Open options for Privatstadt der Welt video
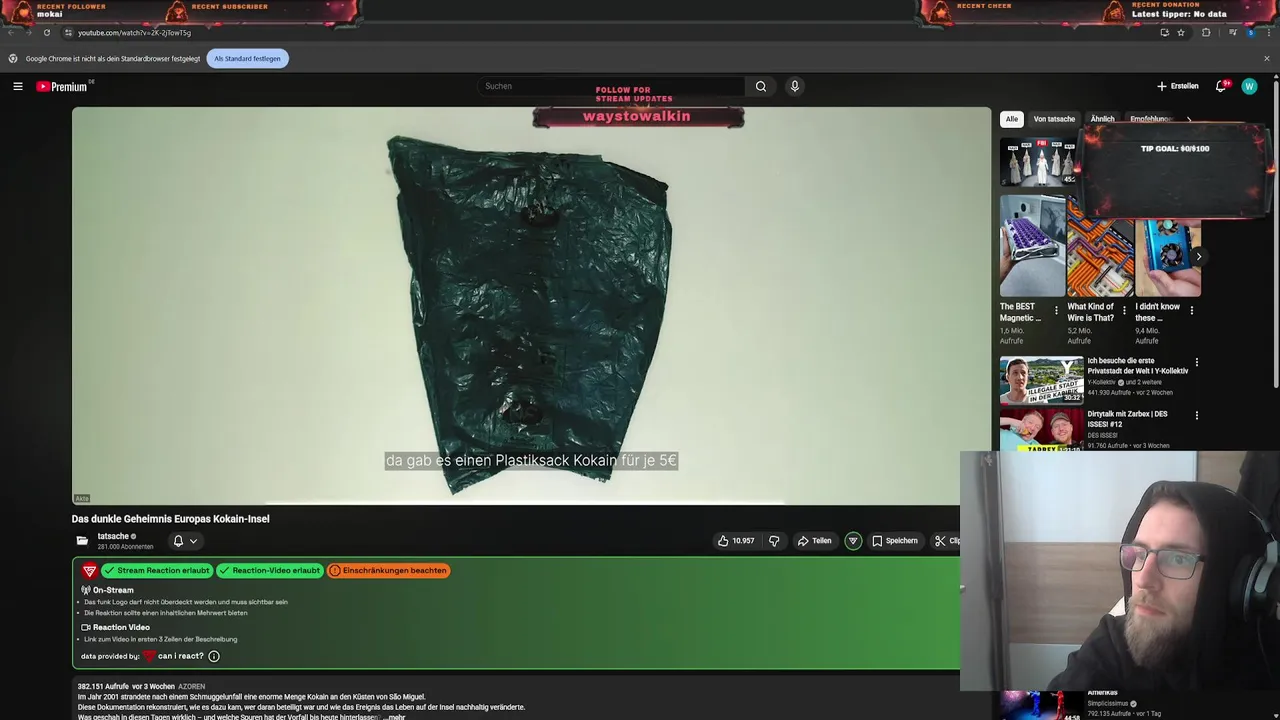 (x=1196, y=362)
